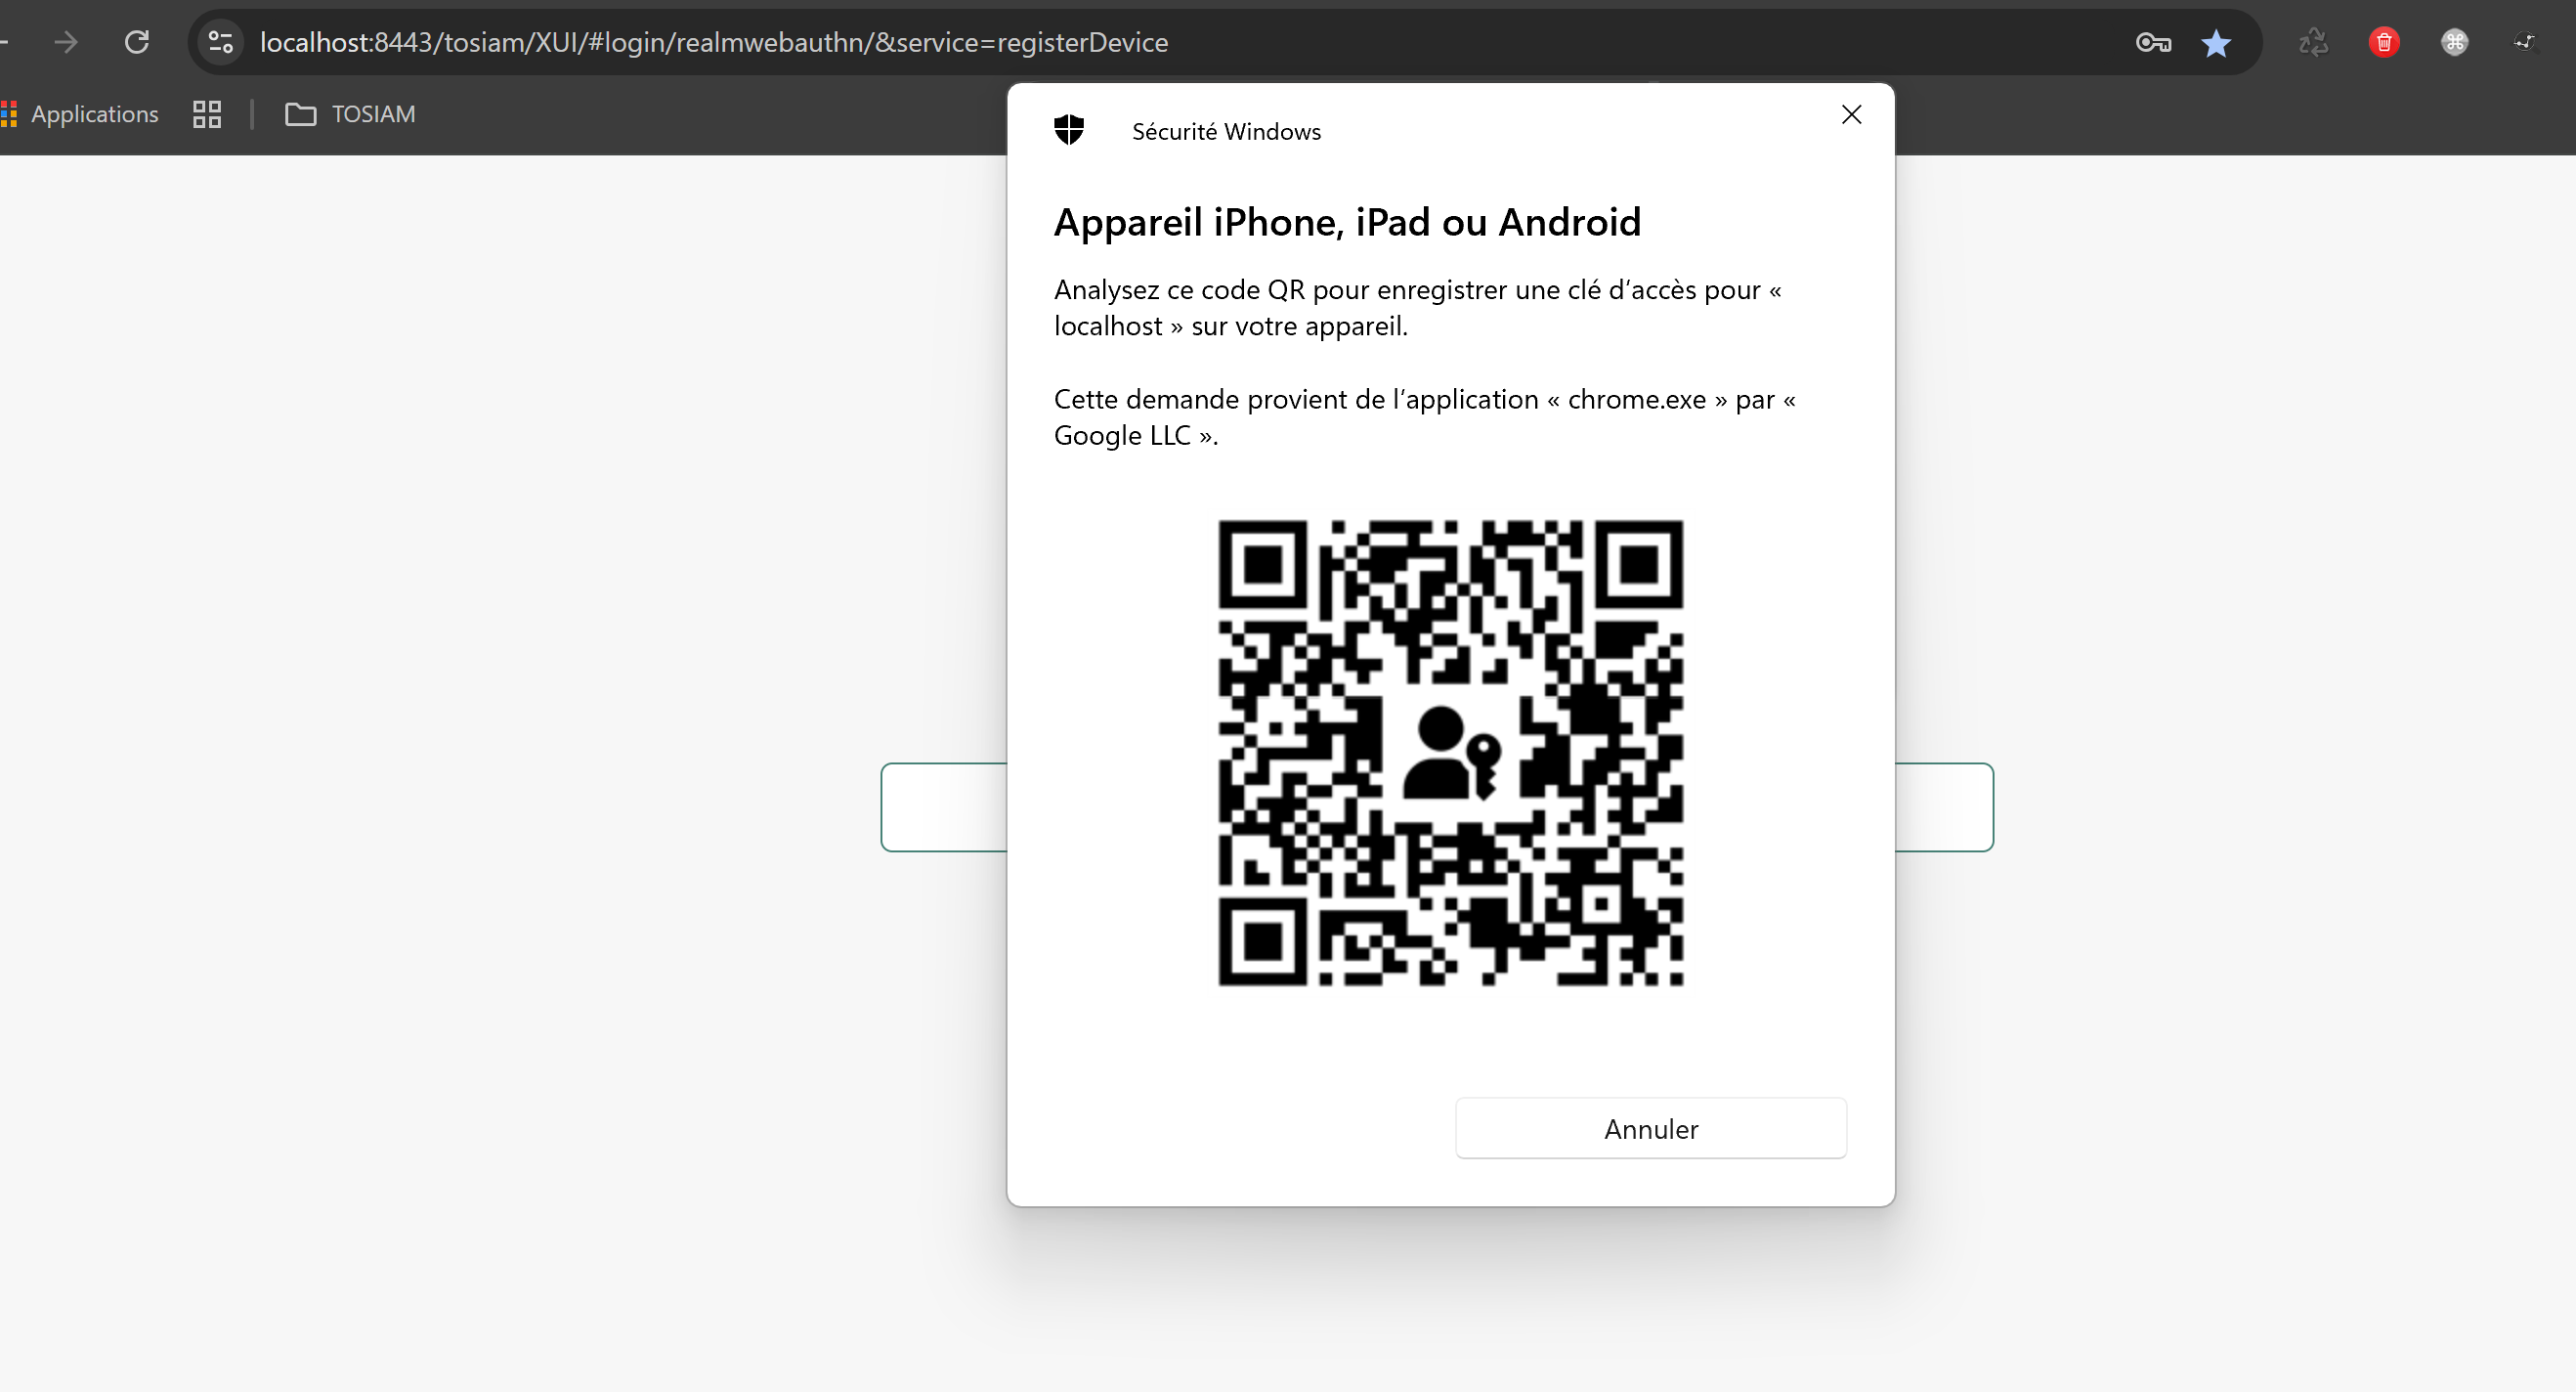
Task: Open the TOSIAM bookmark folder
Action: tap(350, 114)
